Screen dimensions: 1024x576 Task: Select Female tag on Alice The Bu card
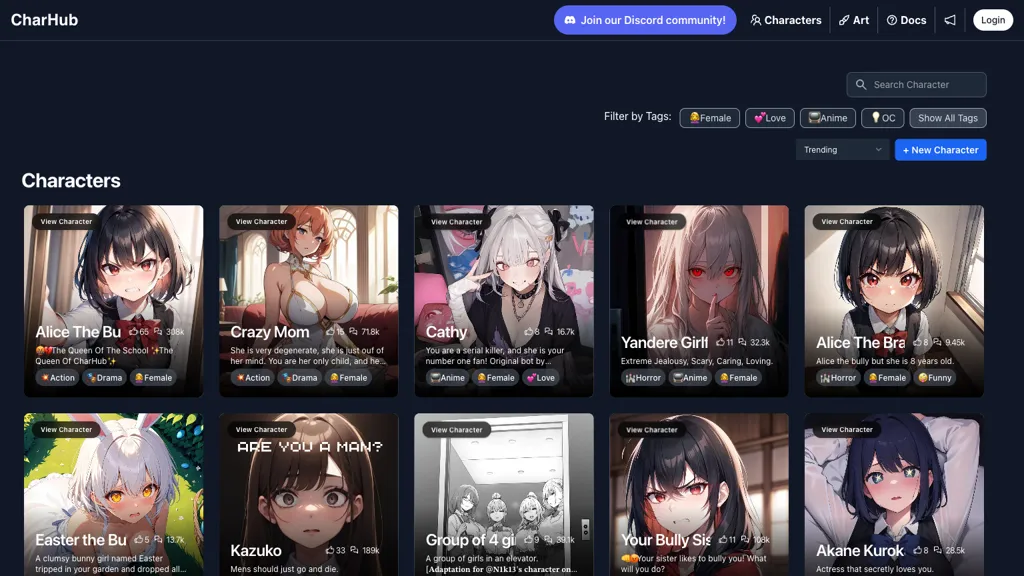153,377
